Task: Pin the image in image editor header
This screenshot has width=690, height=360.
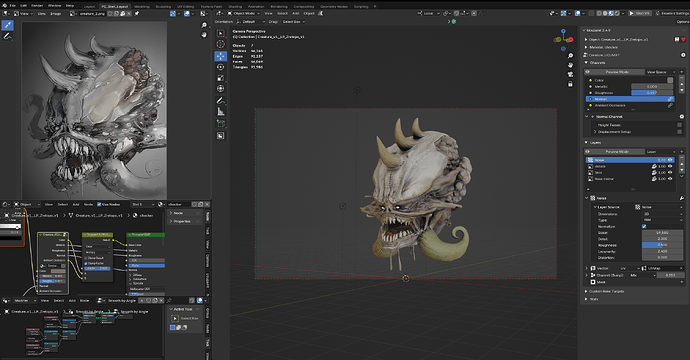Action: [137, 14]
